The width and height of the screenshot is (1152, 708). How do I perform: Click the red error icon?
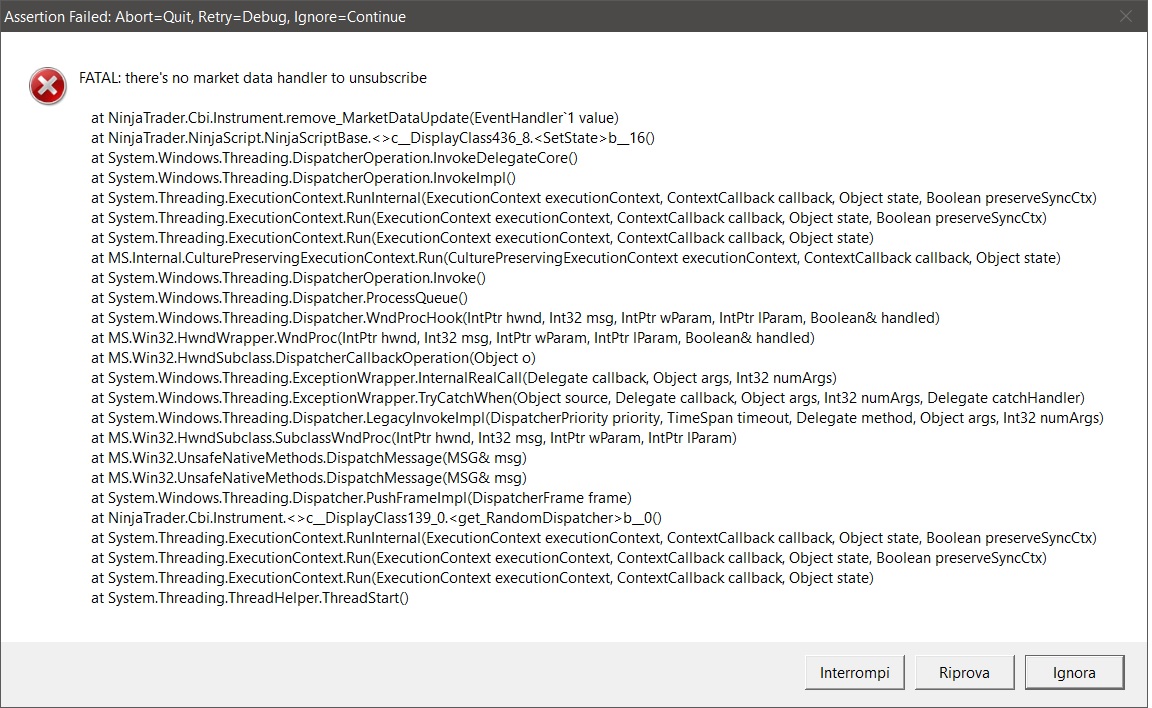point(47,87)
